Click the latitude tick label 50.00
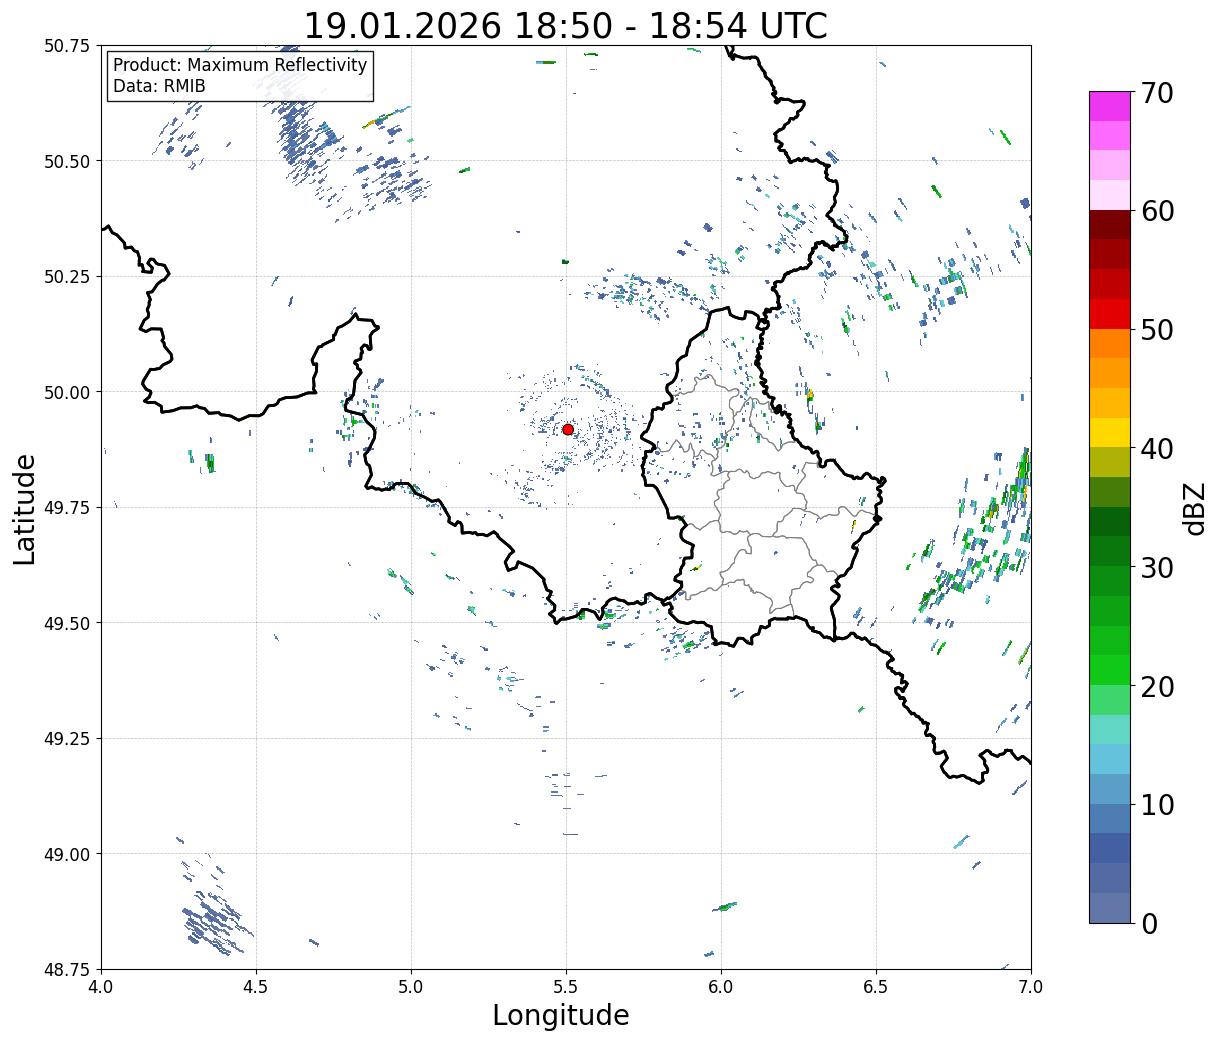1219x1040 pixels. (67, 392)
